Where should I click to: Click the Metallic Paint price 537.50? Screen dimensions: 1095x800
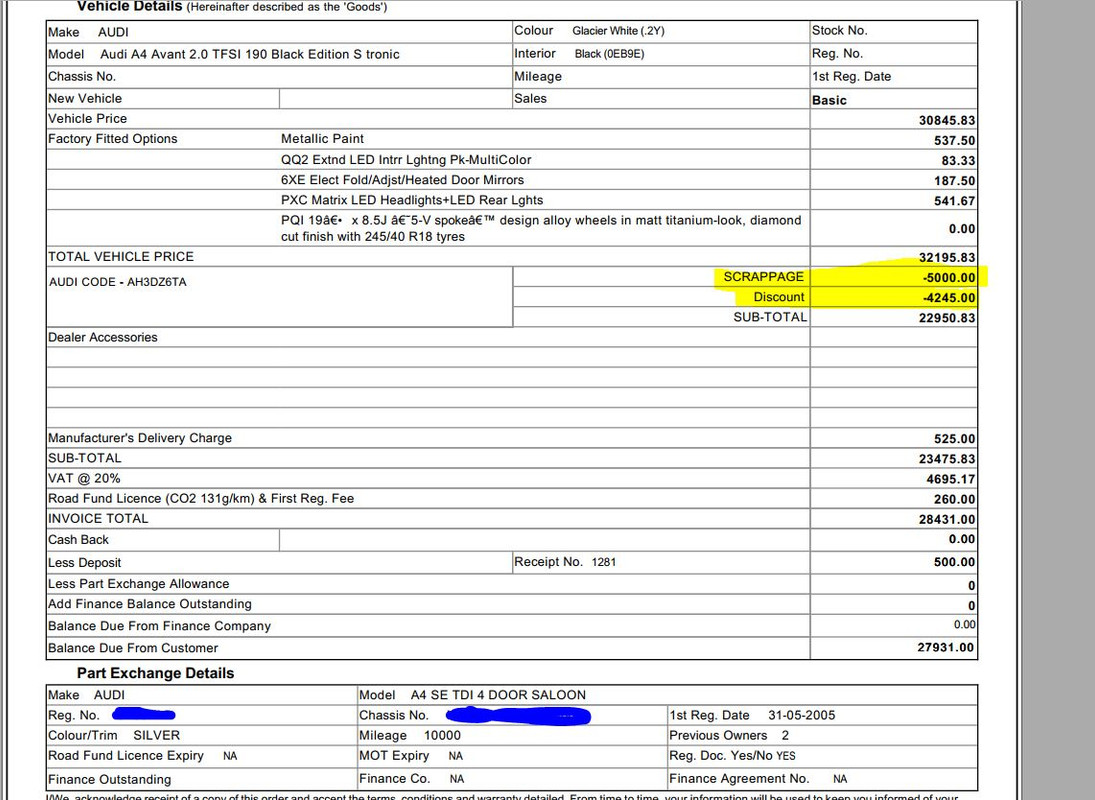[x=954, y=140]
